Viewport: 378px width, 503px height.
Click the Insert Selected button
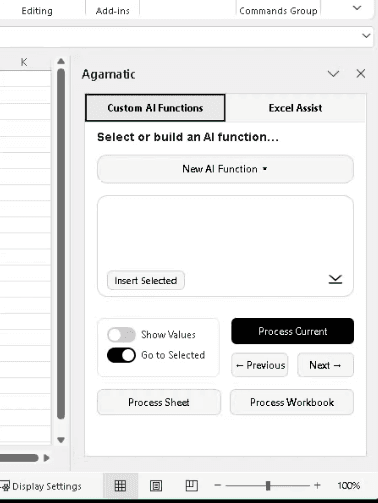(x=146, y=281)
